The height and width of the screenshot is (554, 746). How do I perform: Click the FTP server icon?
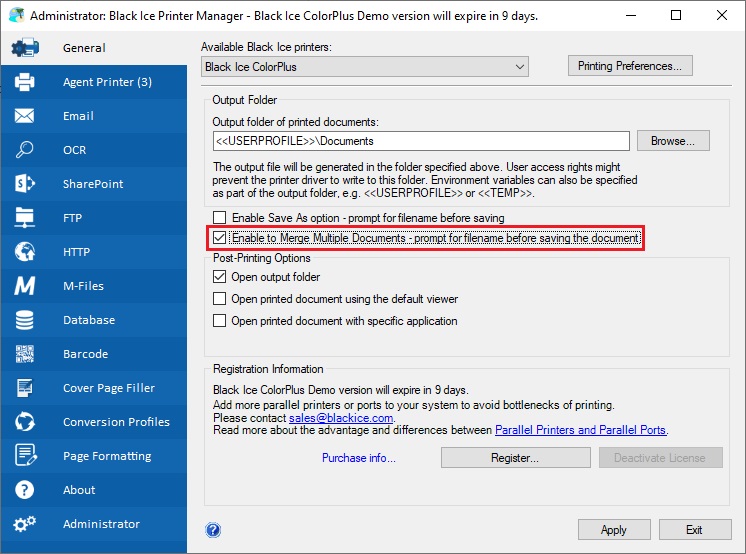24,218
